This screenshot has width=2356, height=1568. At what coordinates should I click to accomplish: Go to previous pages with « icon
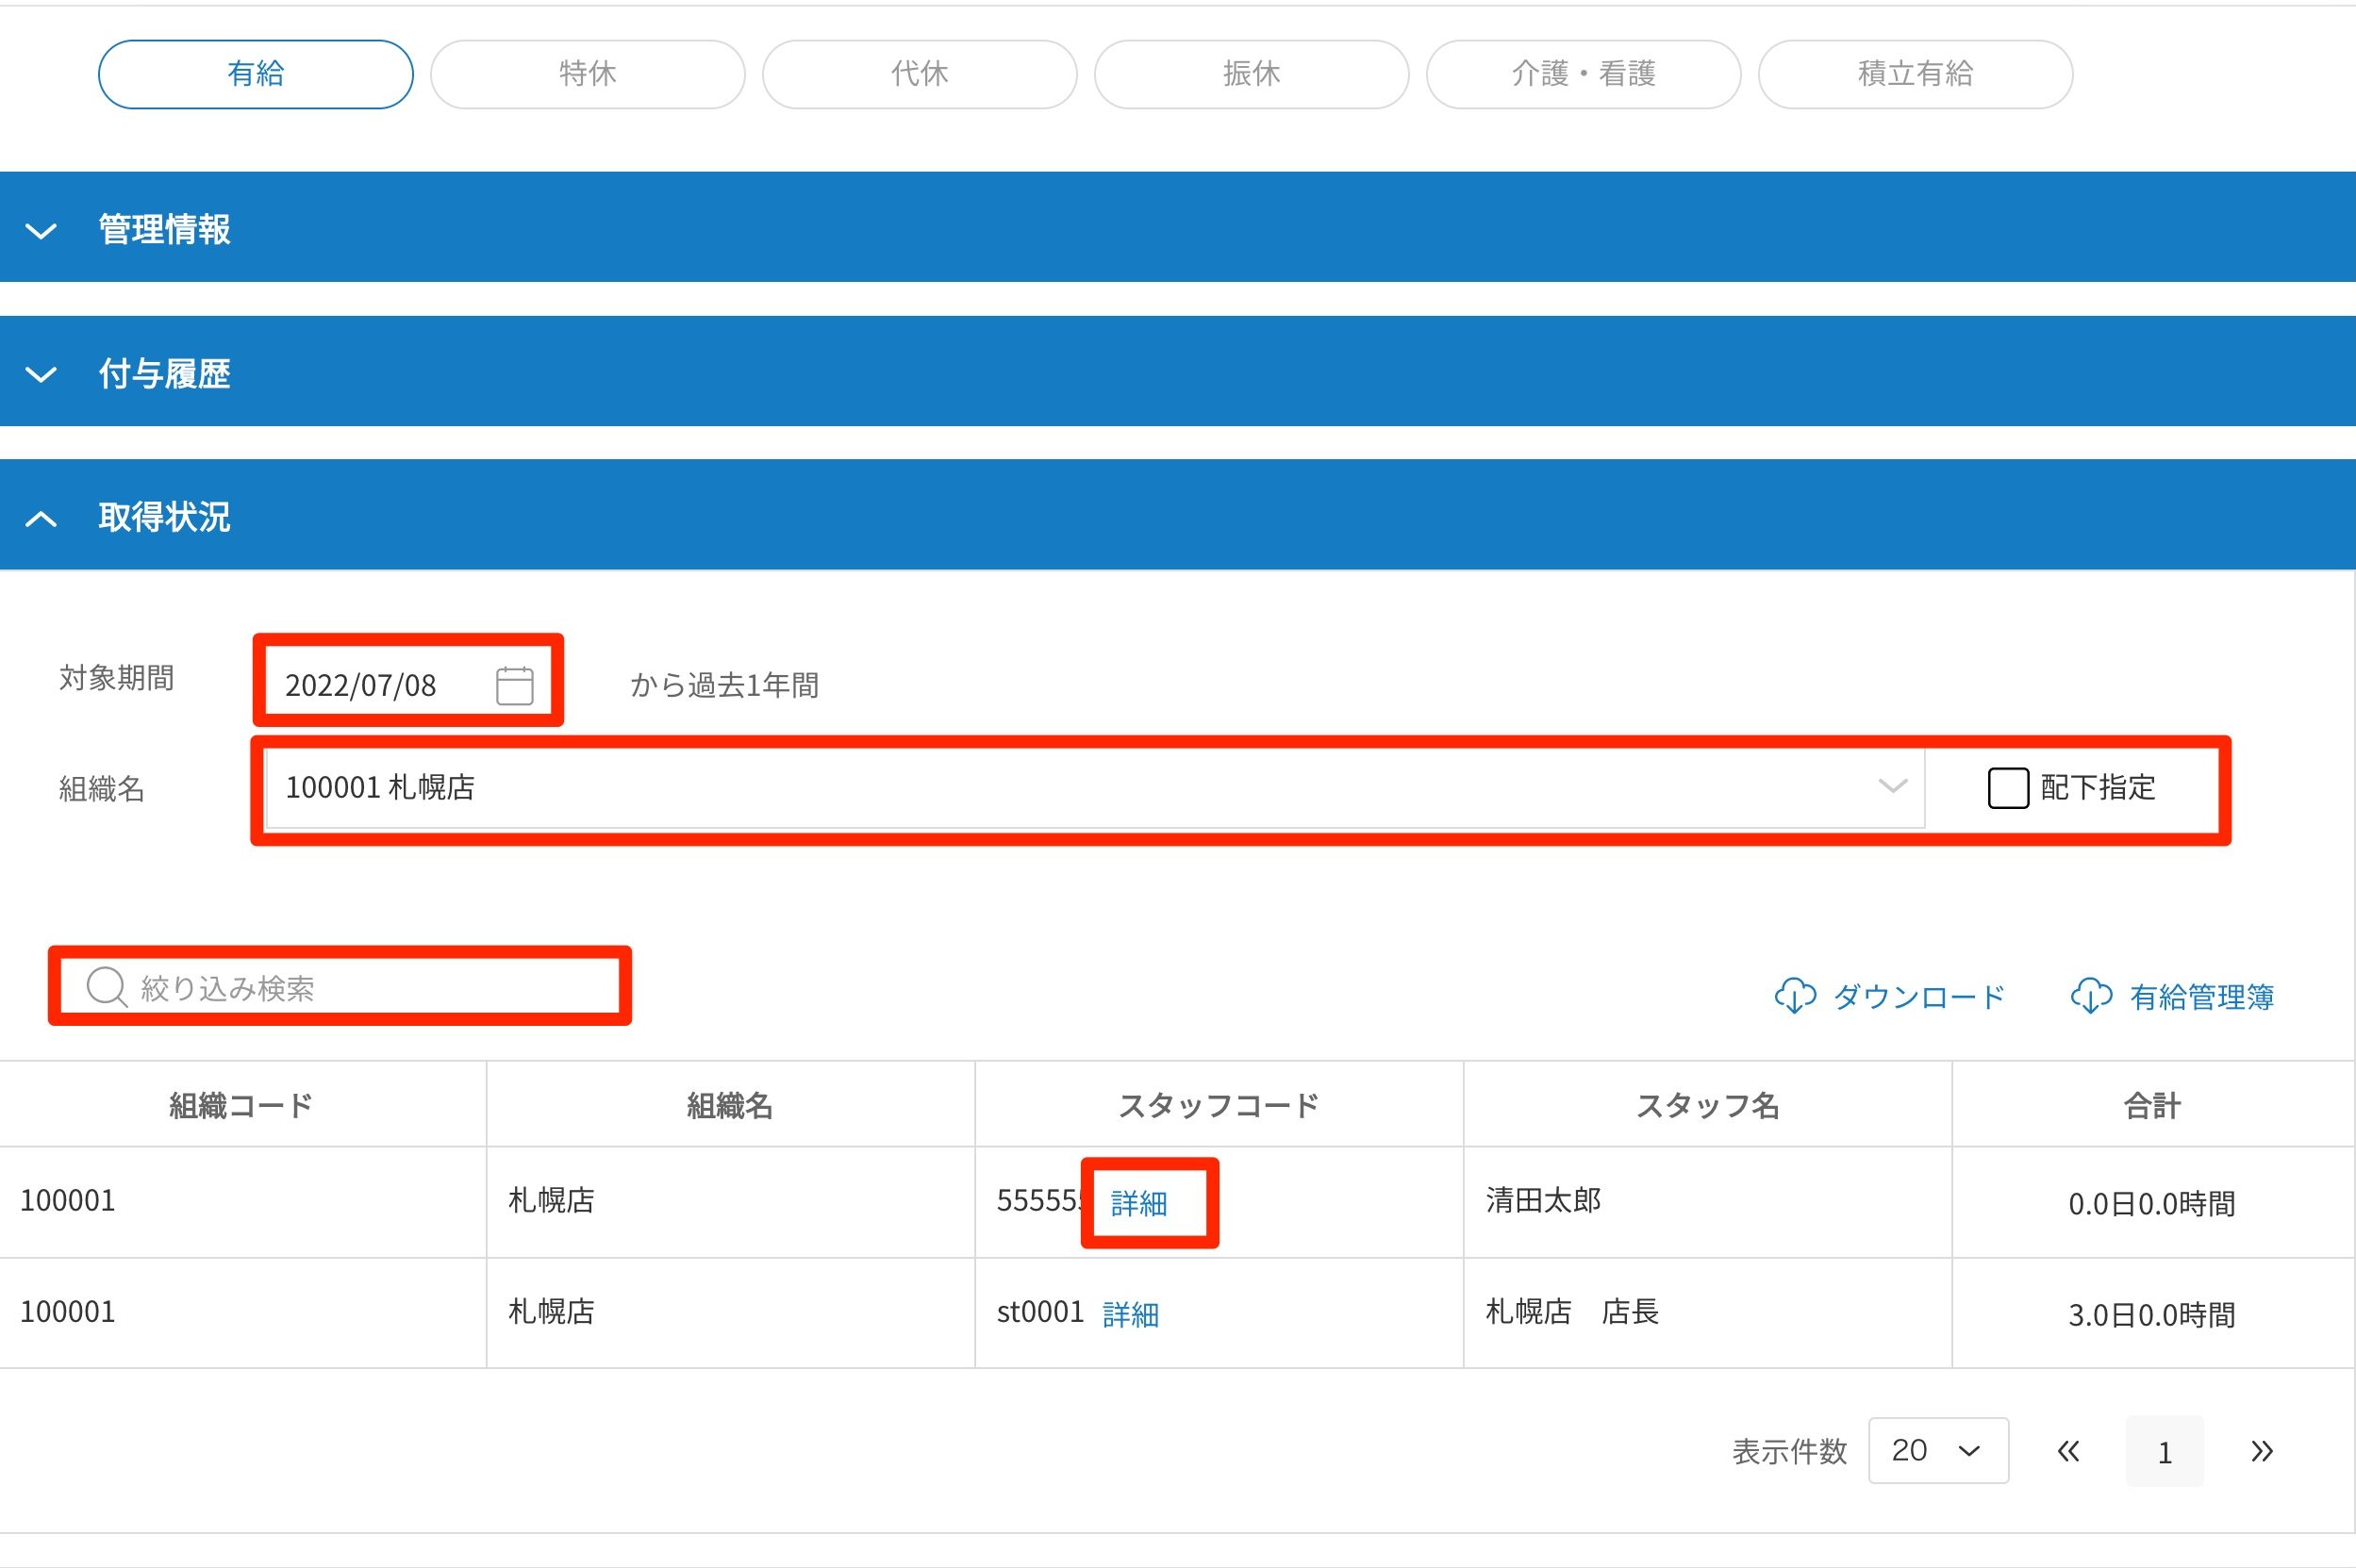[x=2068, y=1451]
